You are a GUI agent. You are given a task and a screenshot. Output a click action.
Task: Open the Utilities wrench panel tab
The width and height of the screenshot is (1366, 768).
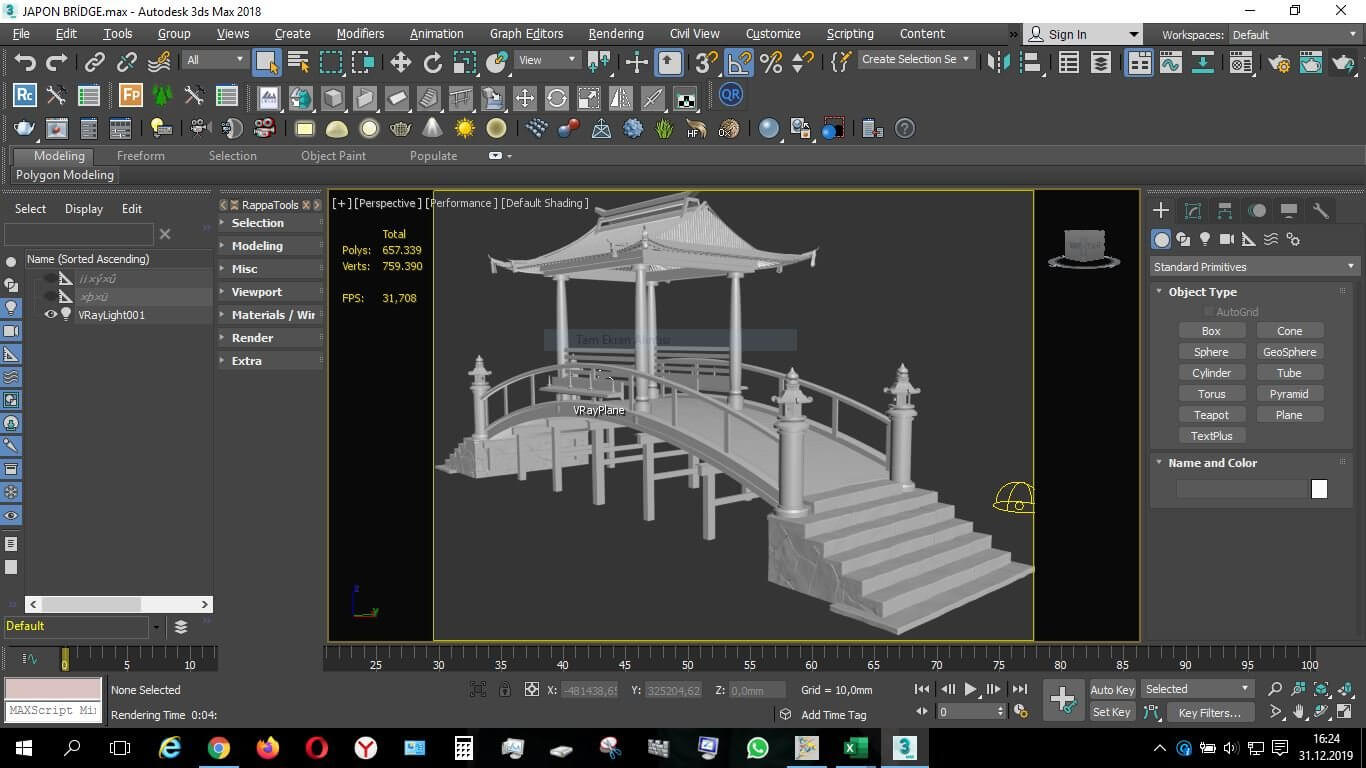[x=1321, y=210]
